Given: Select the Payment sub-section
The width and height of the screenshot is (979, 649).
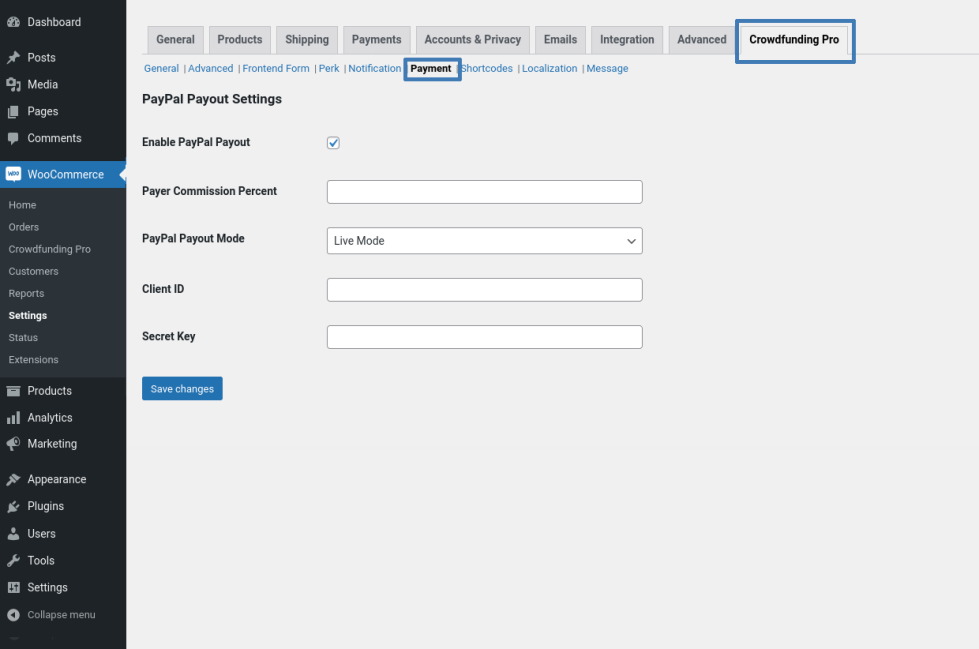Looking at the screenshot, I should [431, 69].
